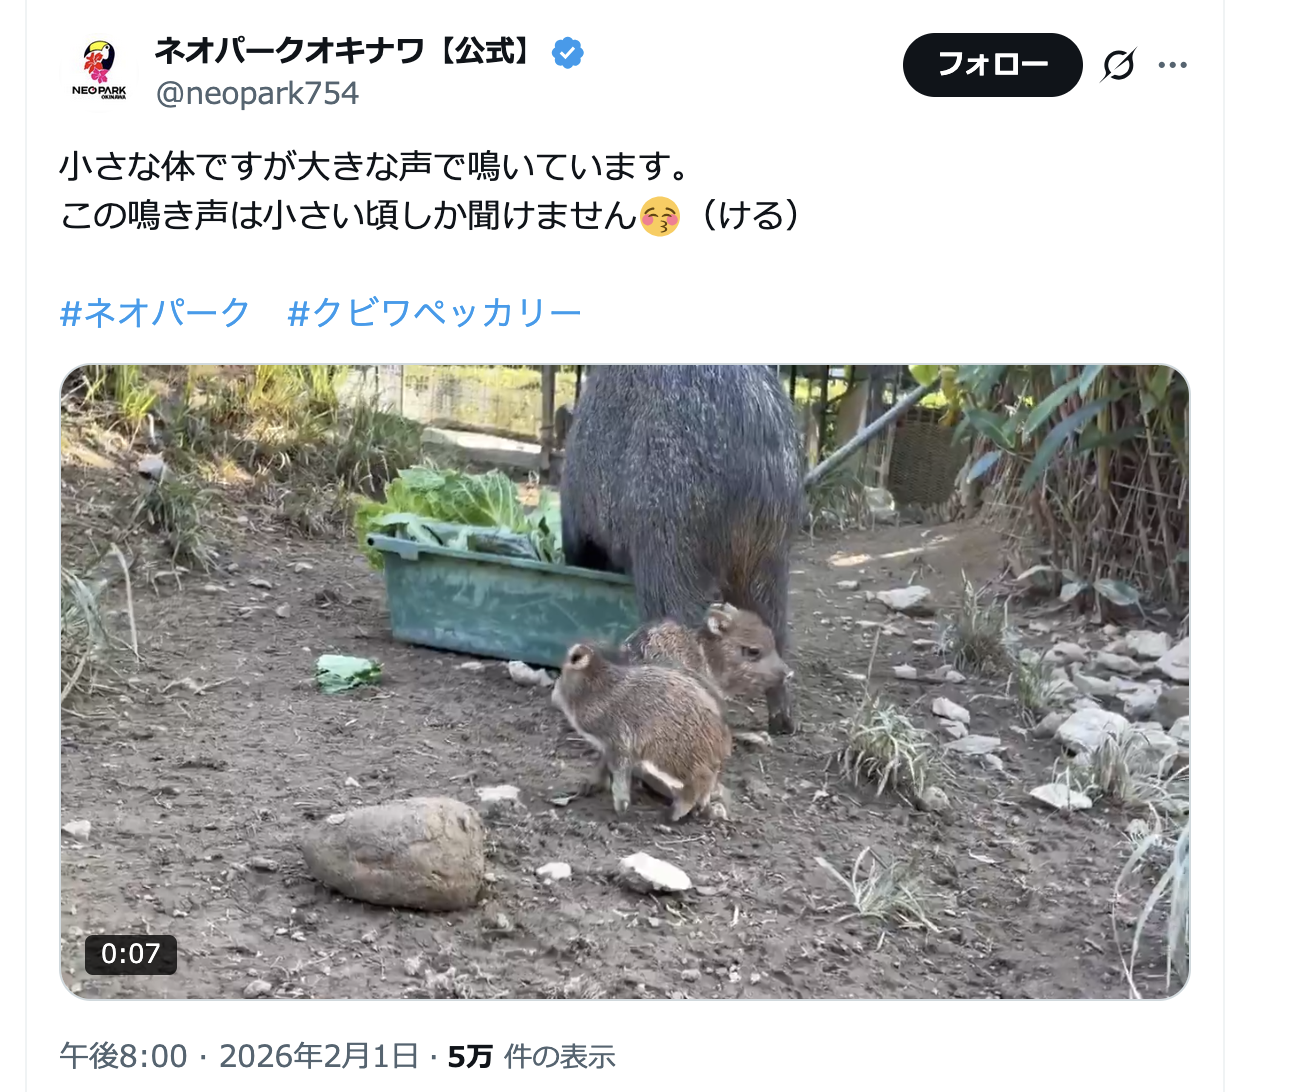View the 5万 件の表示 view count

point(531,1056)
